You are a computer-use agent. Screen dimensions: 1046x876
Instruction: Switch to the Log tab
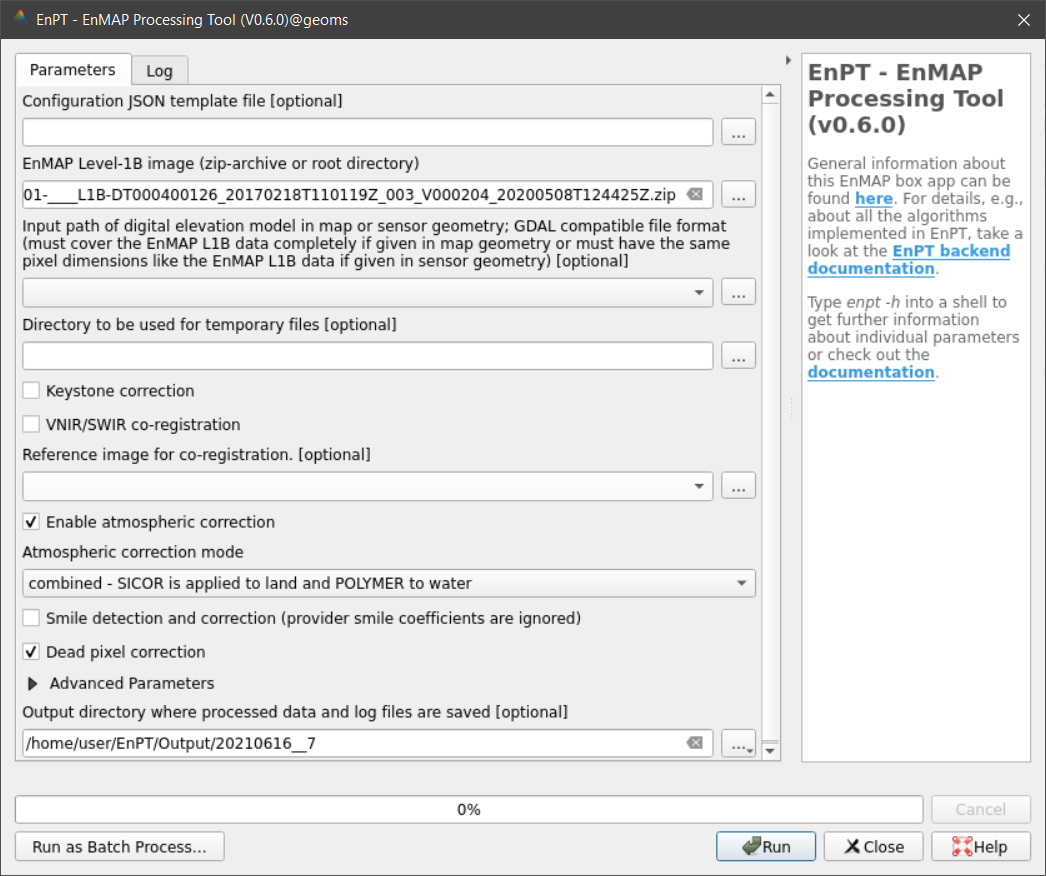pos(159,71)
